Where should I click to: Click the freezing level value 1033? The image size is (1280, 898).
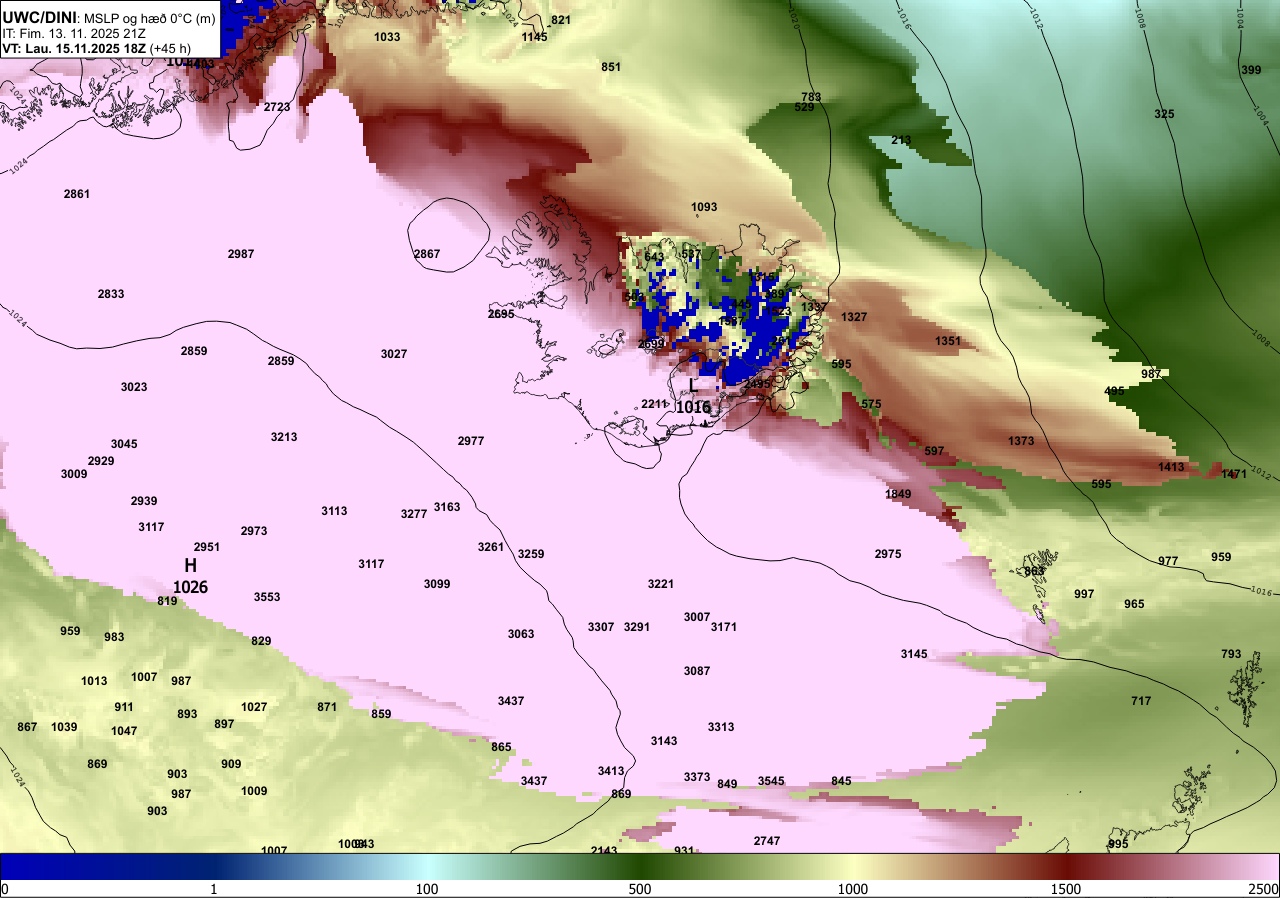(x=387, y=37)
